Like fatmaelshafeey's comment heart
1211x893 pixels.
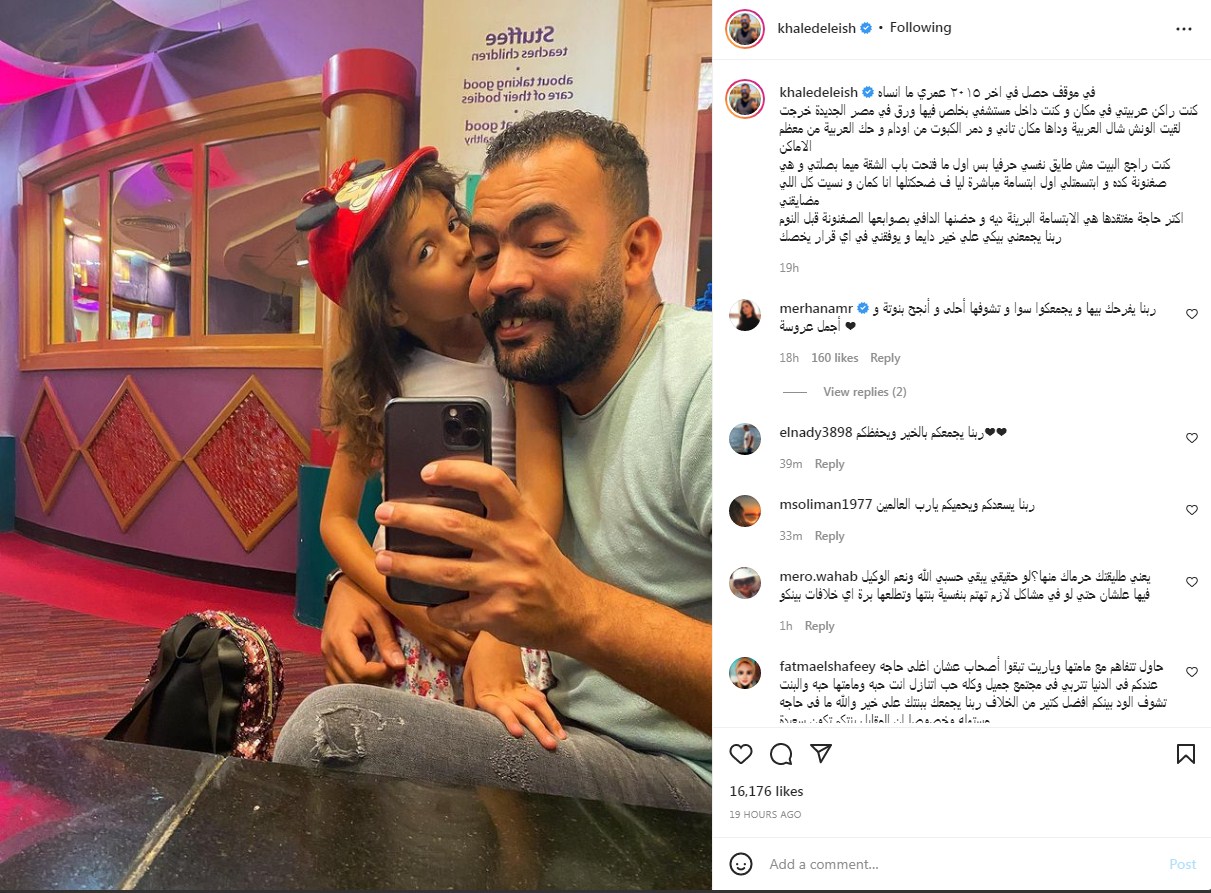pos(1191,671)
